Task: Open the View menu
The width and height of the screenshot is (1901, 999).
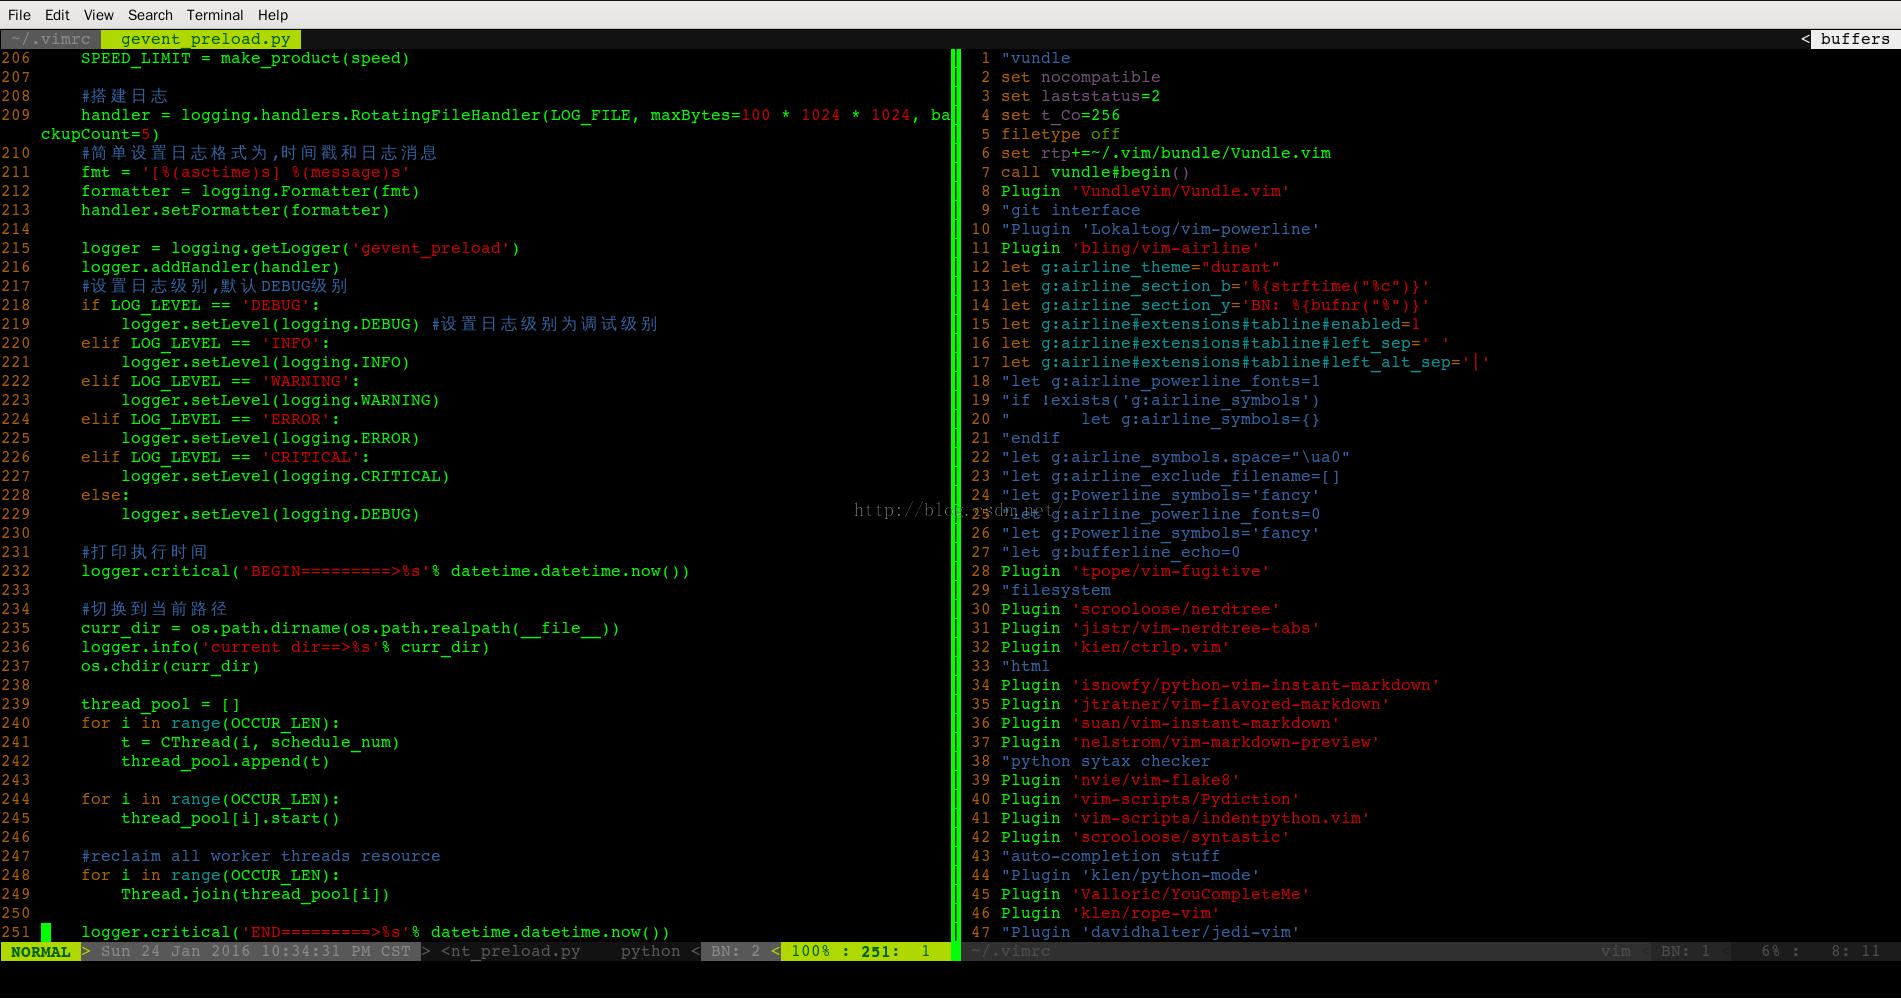Action: 98,15
